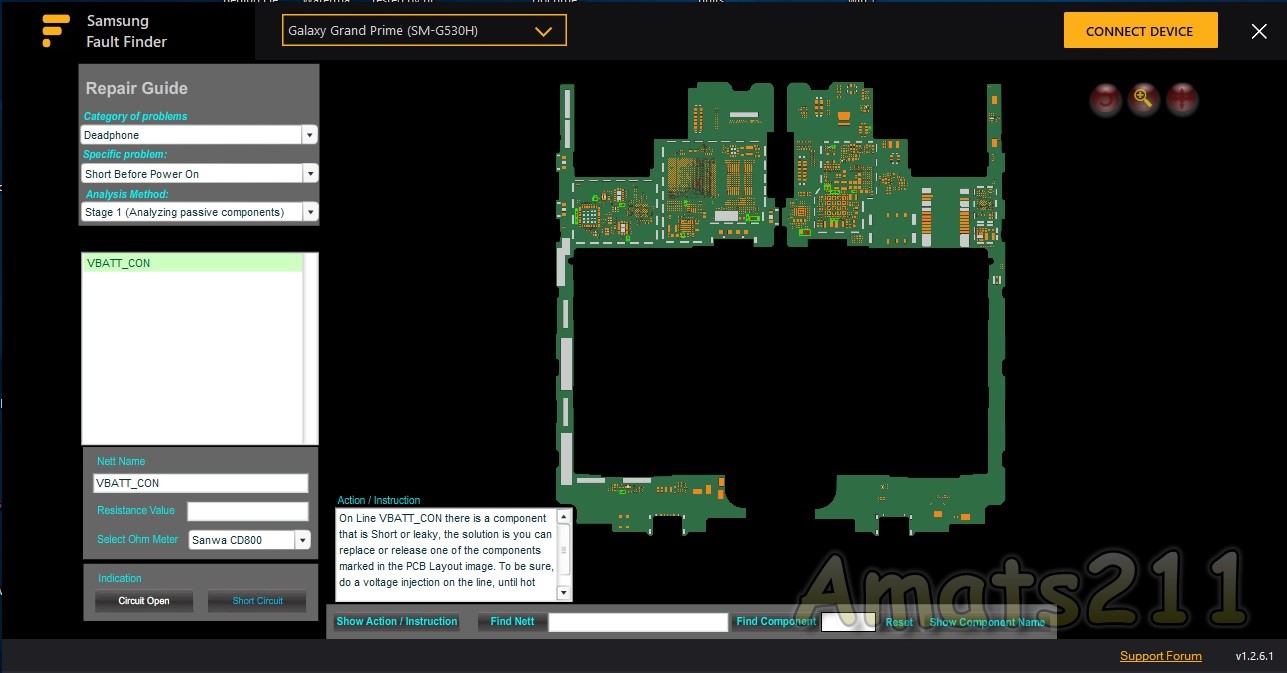
Task: Click the Samsung Fault Finder logo
Action: pyautogui.click(x=56, y=31)
